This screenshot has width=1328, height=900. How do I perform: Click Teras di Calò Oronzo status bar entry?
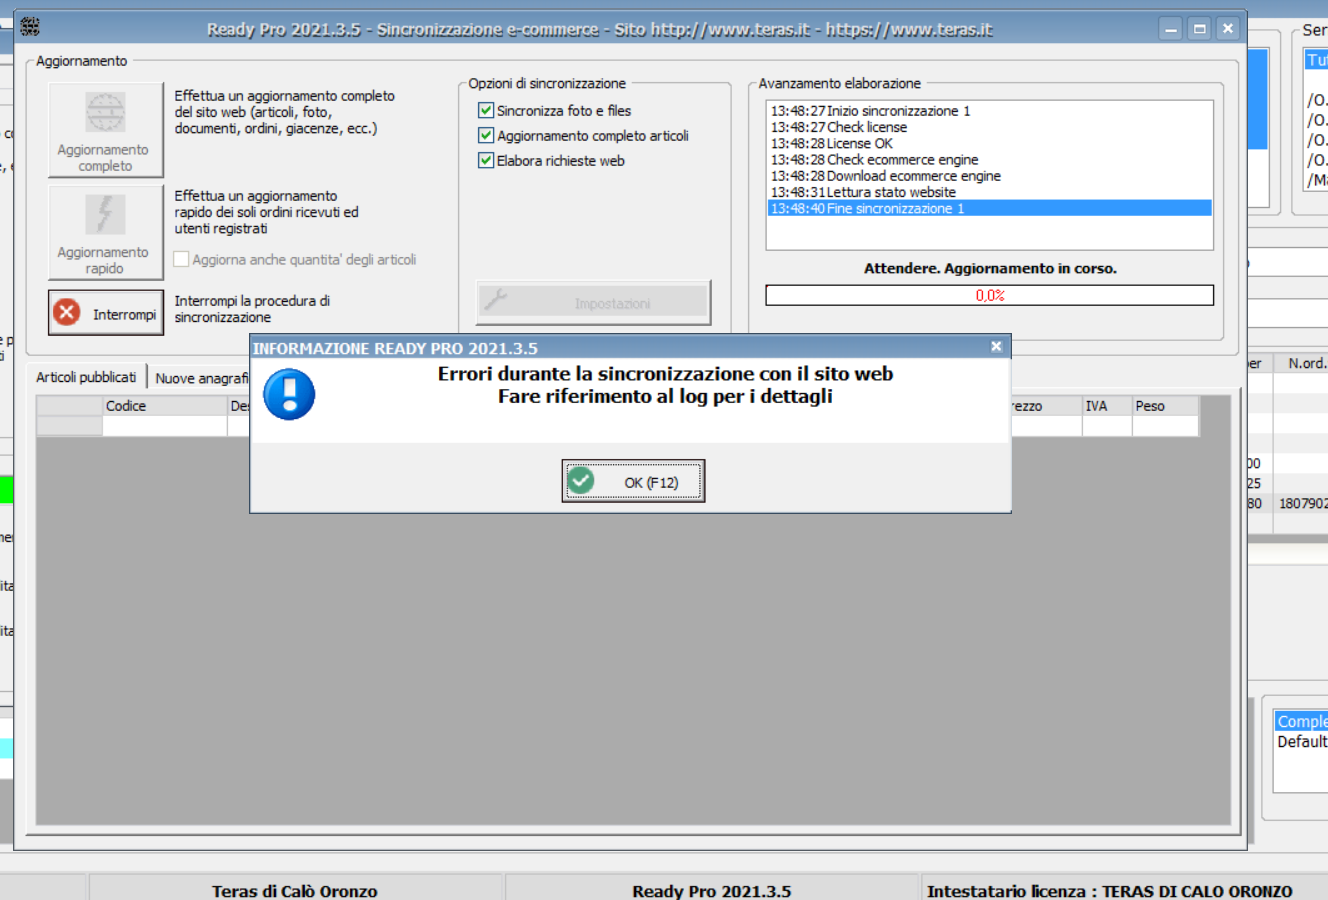[295, 889]
